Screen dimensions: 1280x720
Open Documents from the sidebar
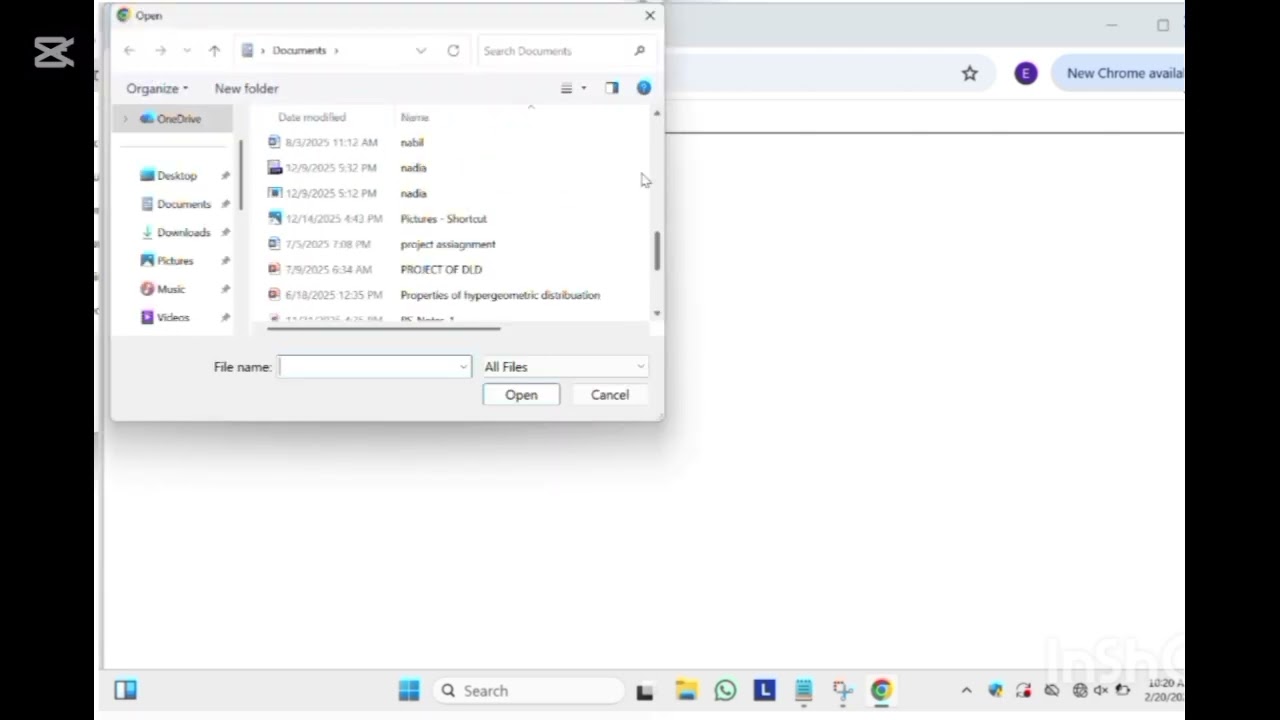[184, 204]
